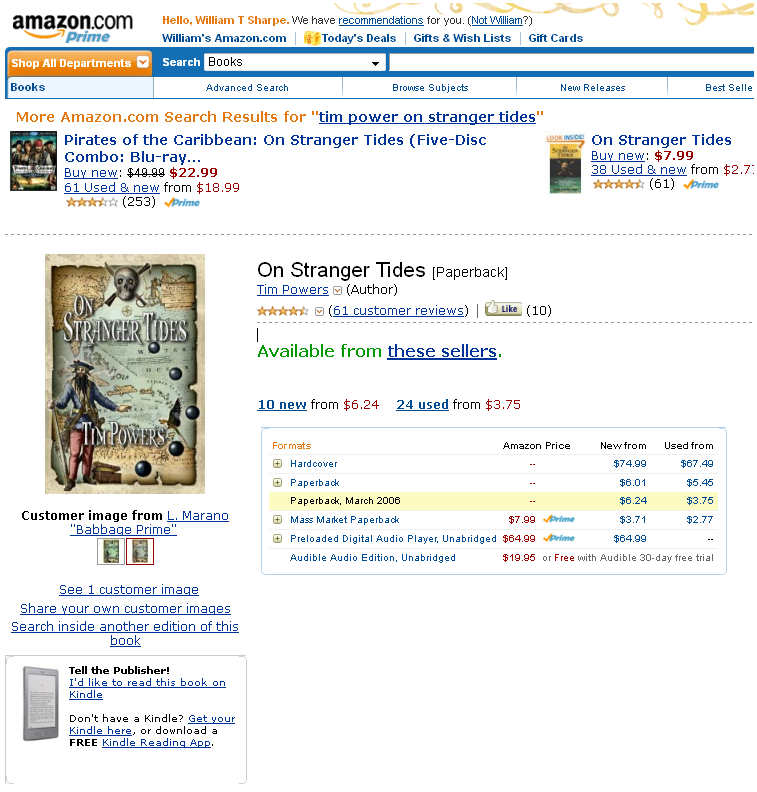Open the star rating breakdown dropdown

click(319, 311)
